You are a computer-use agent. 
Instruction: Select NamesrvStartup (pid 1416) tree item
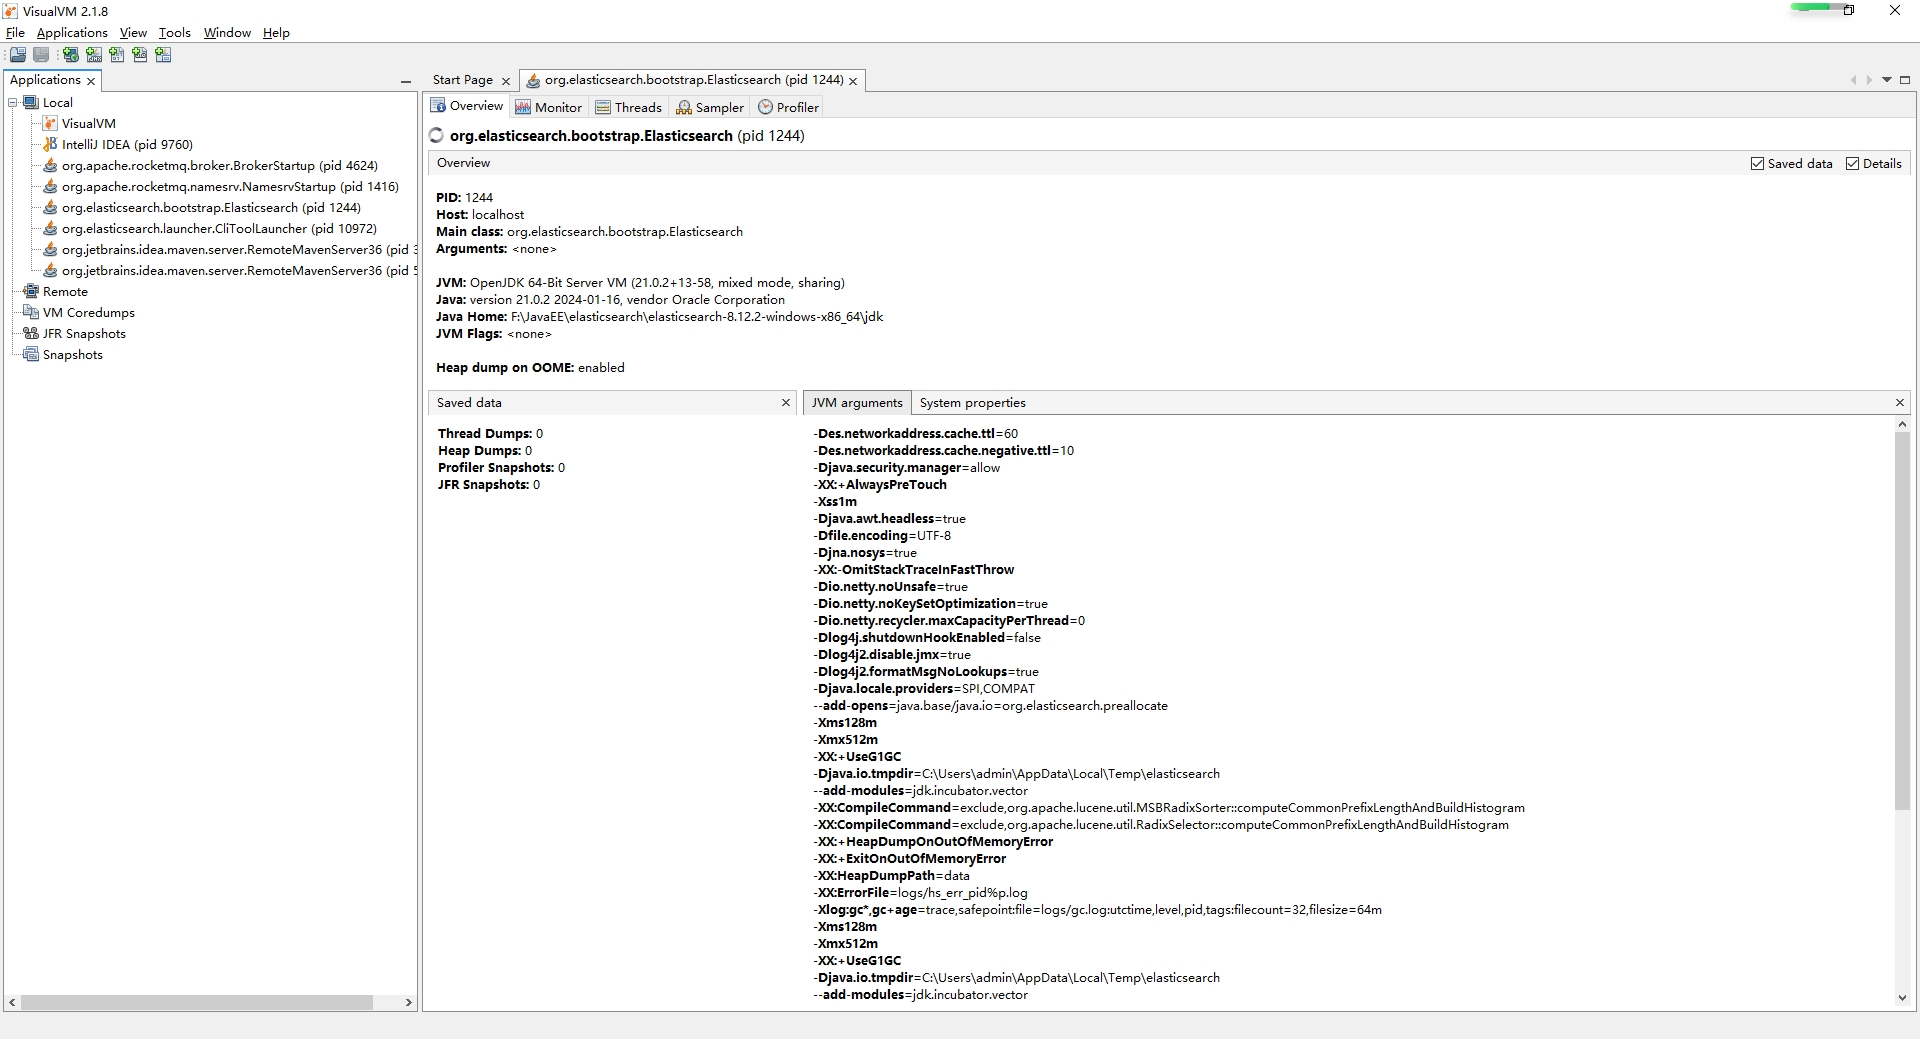click(x=230, y=186)
